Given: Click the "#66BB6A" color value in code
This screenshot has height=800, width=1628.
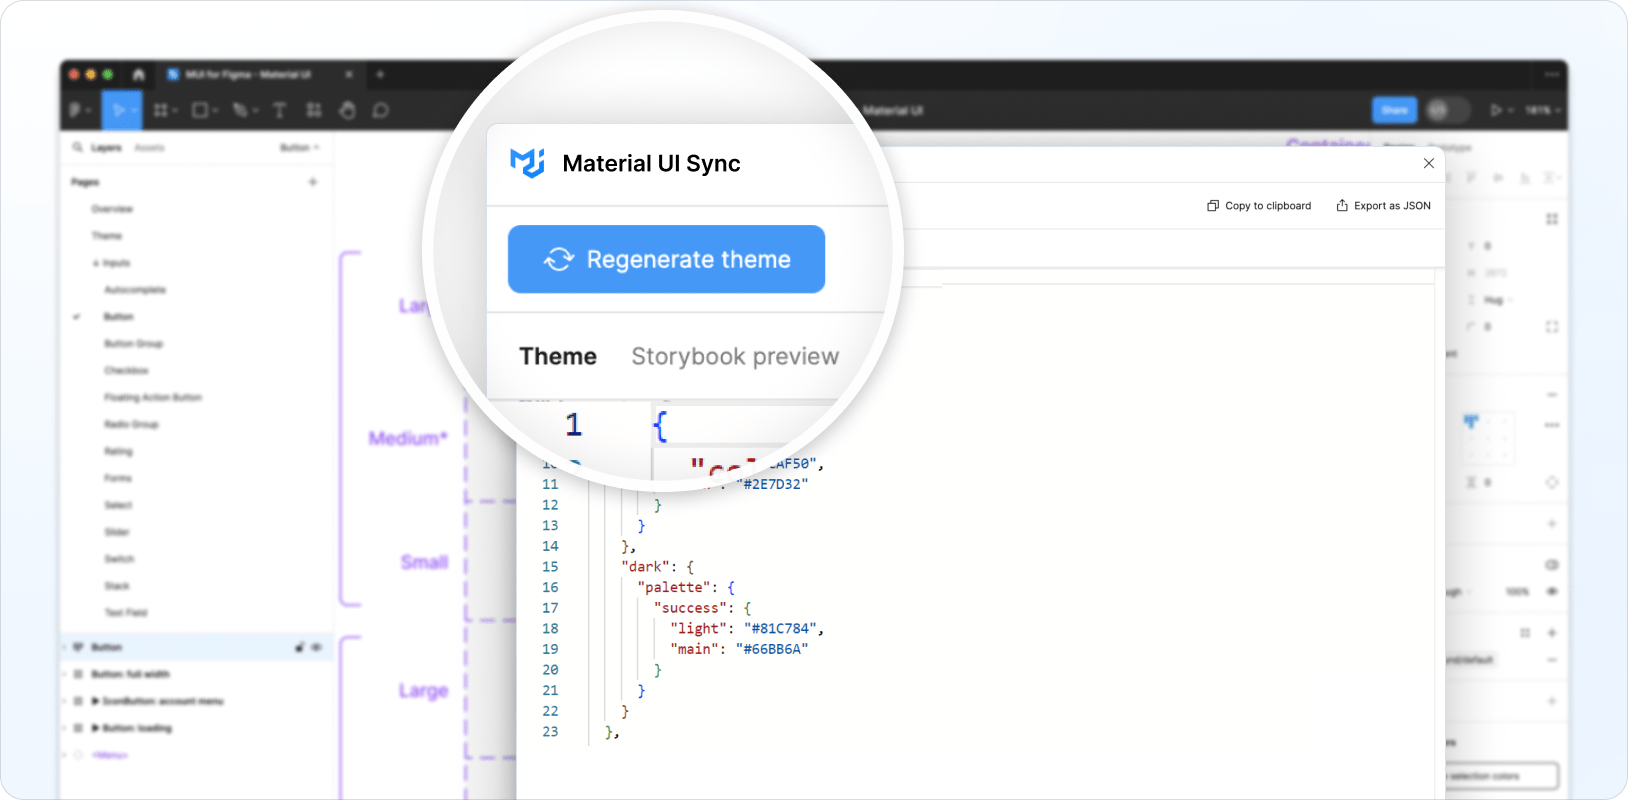Looking at the screenshot, I should click(771, 649).
